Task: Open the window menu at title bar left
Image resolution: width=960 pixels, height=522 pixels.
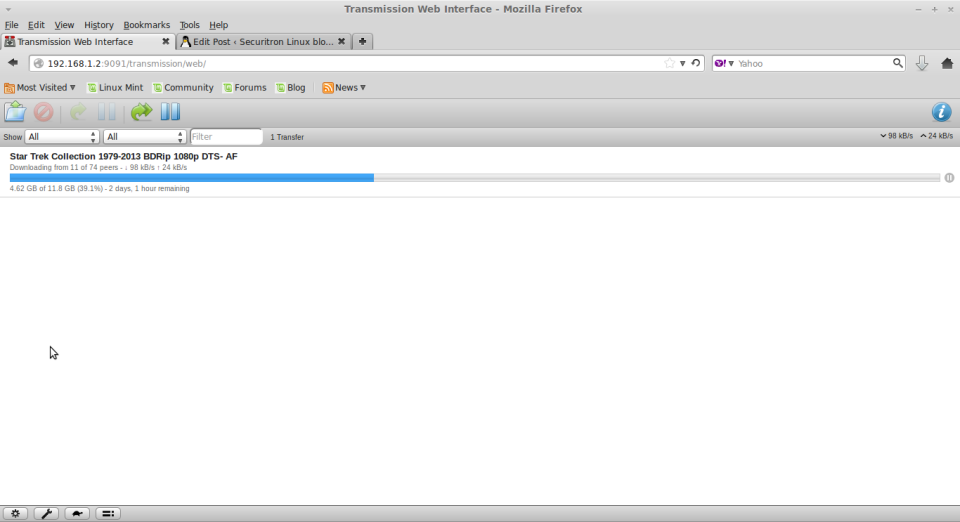Action: [x=8, y=9]
